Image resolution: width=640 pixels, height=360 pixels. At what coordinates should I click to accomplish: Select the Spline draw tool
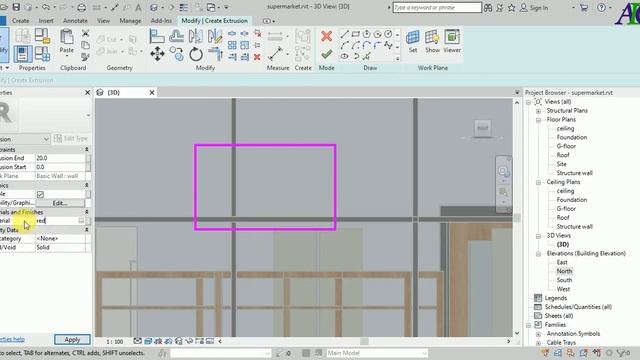(388, 45)
